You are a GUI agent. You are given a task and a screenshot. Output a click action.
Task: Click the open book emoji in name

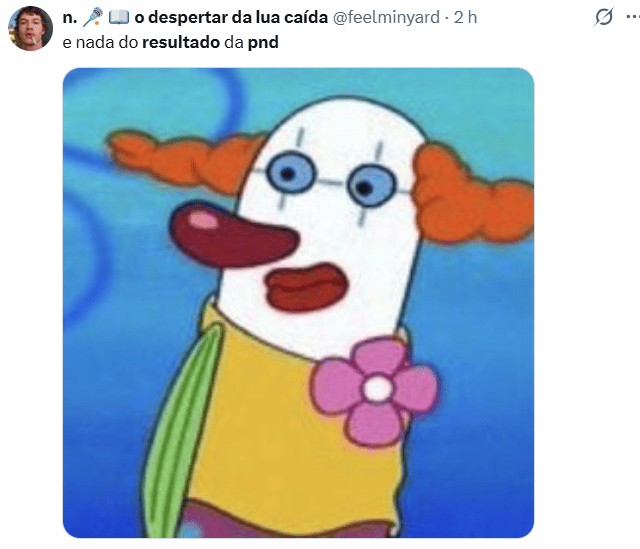tap(119, 17)
